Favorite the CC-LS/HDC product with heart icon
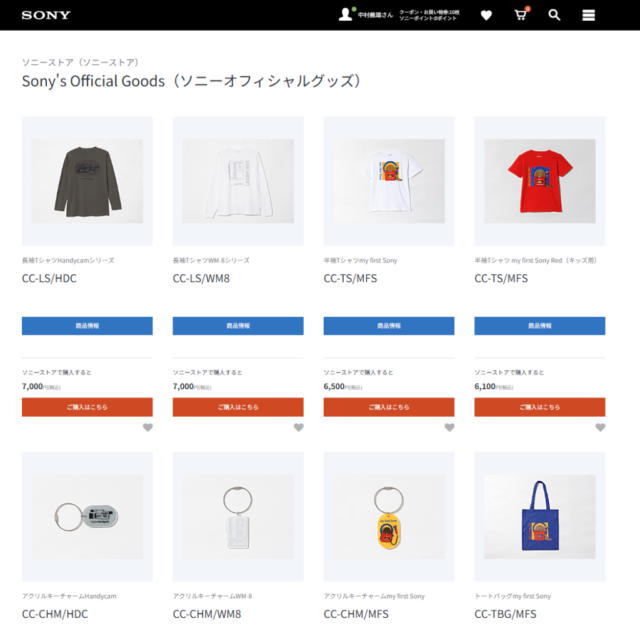Screen dimensions: 640x641 pos(148,427)
